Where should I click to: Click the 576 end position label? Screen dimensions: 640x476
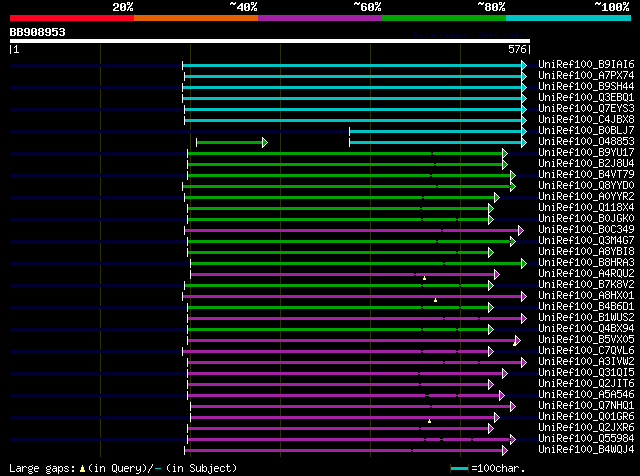pyautogui.click(x=517, y=49)
